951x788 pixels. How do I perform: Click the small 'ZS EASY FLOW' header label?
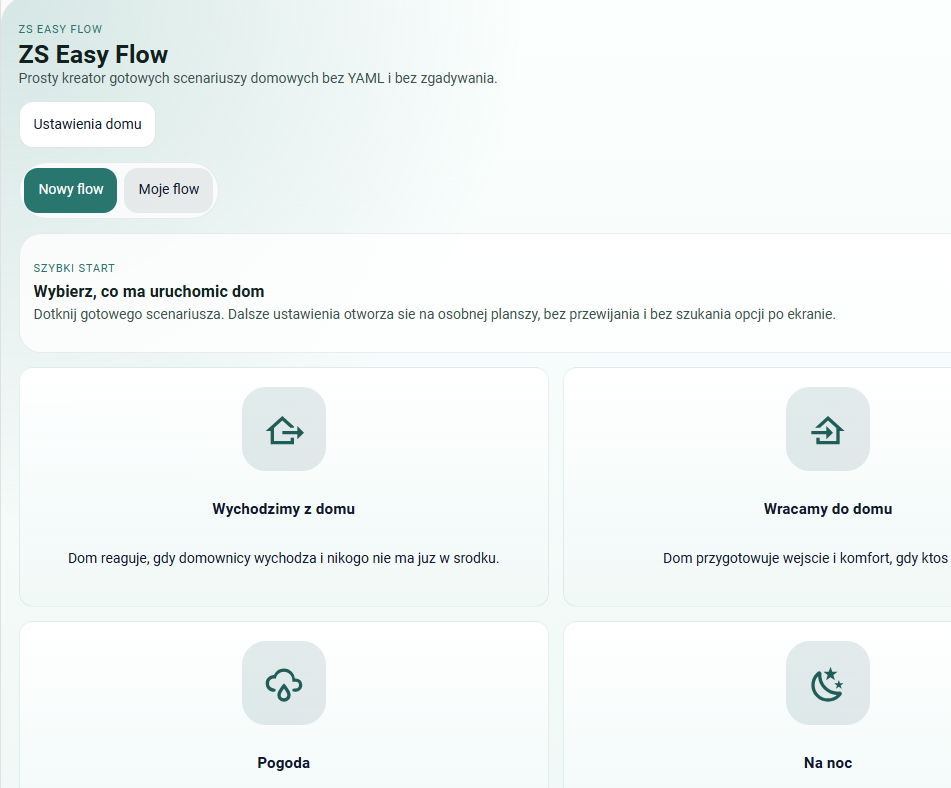(x=60, y=29)
